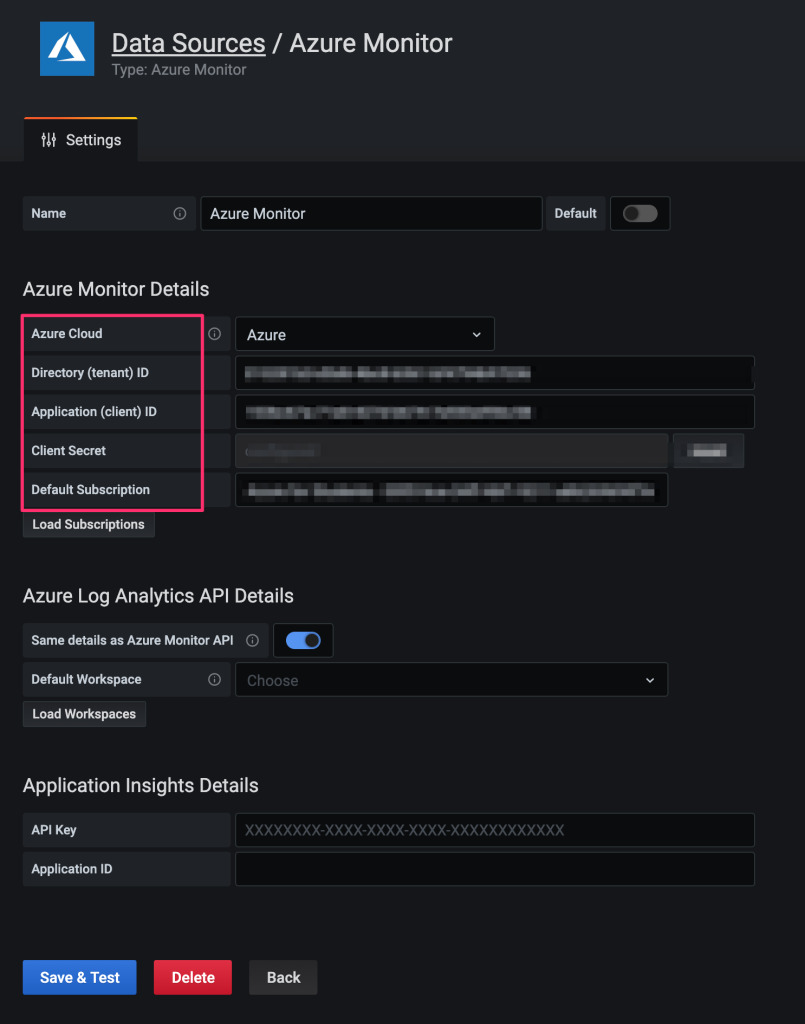The width and height of the screenshot is (805, 1024).
Task: Focus the Application ID input under Application Insights
Action: (x=495, y=869)
